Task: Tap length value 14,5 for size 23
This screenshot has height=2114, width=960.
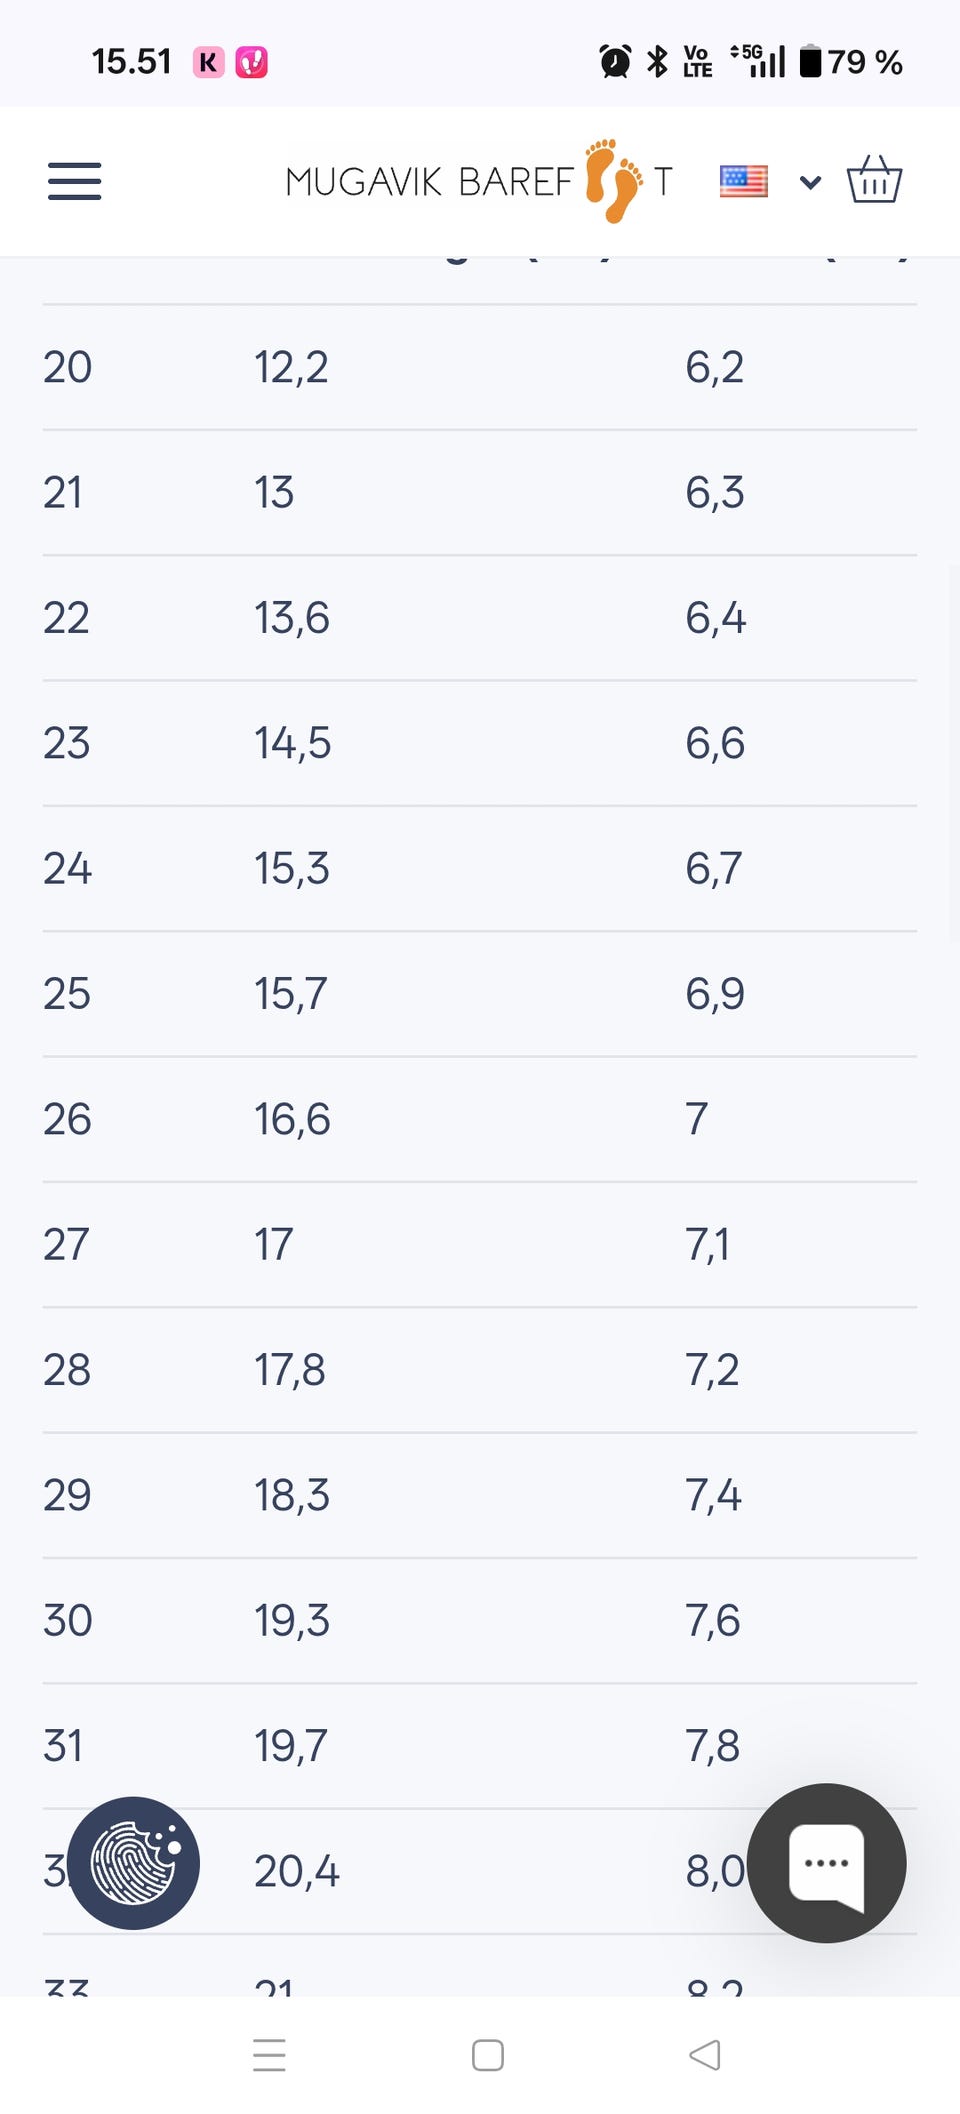Action: (x=292, y=743)
